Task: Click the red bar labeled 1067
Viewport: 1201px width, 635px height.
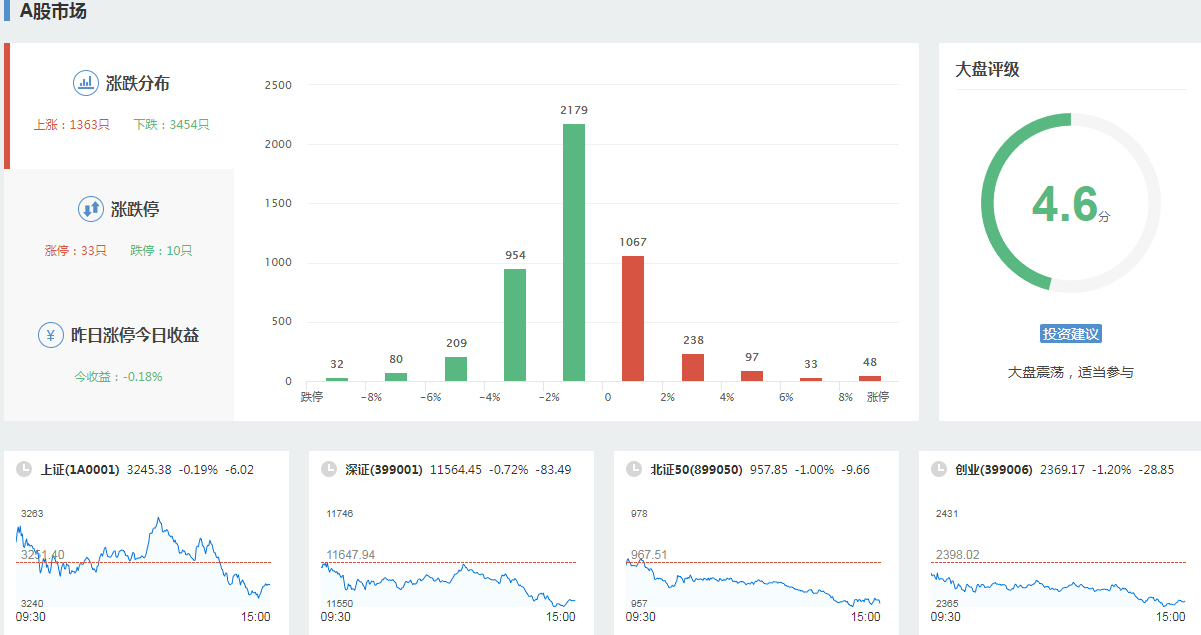Action: pos(633,318)
